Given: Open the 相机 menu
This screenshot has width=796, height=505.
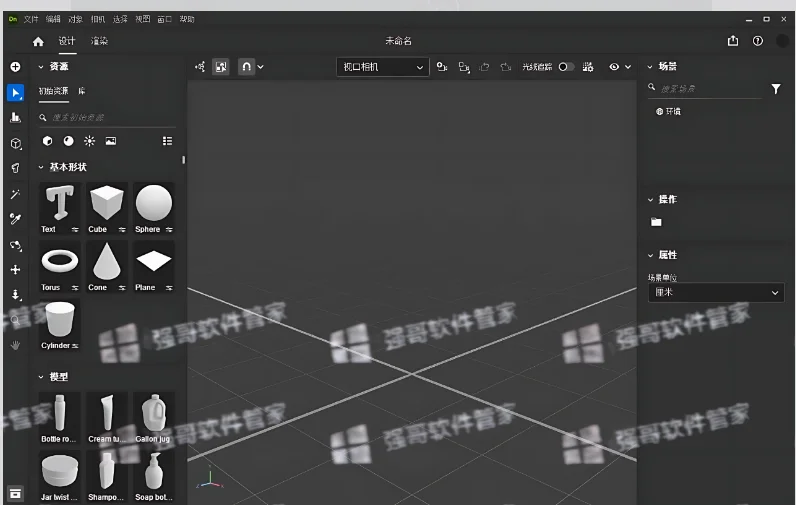Looking at the screenshot, I should pos(97,19).
